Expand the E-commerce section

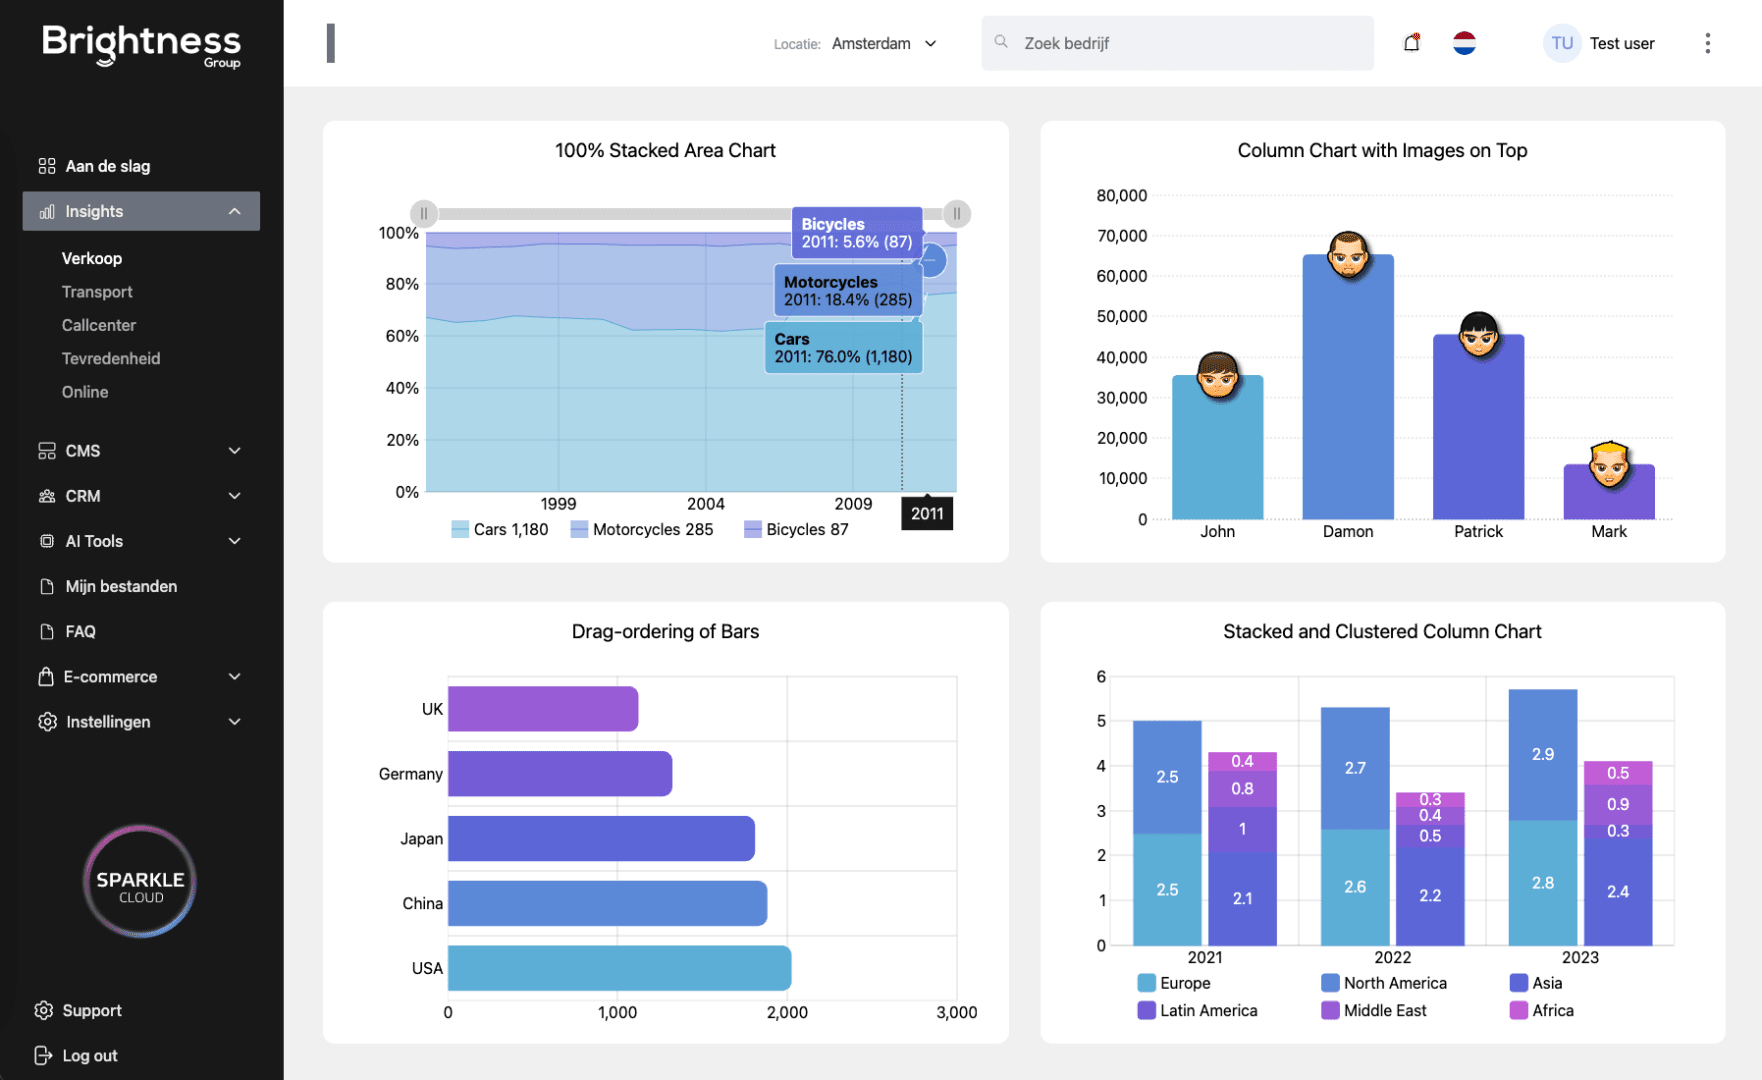click(x=110, y=676)
